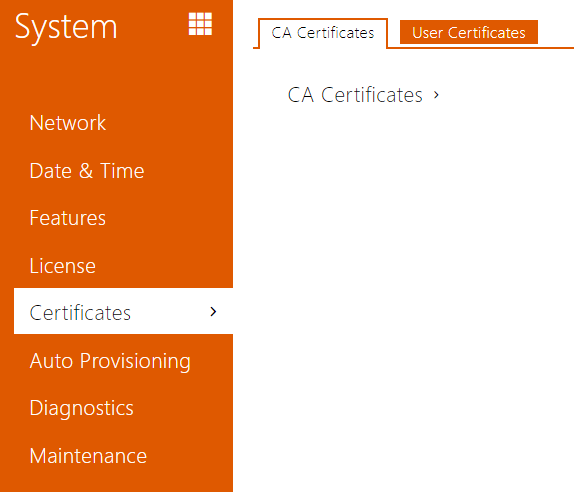This screenshot has height=492, width=574.
Task: Collapse the CA Certificates group arrow
Action: (x=436, y=95)
